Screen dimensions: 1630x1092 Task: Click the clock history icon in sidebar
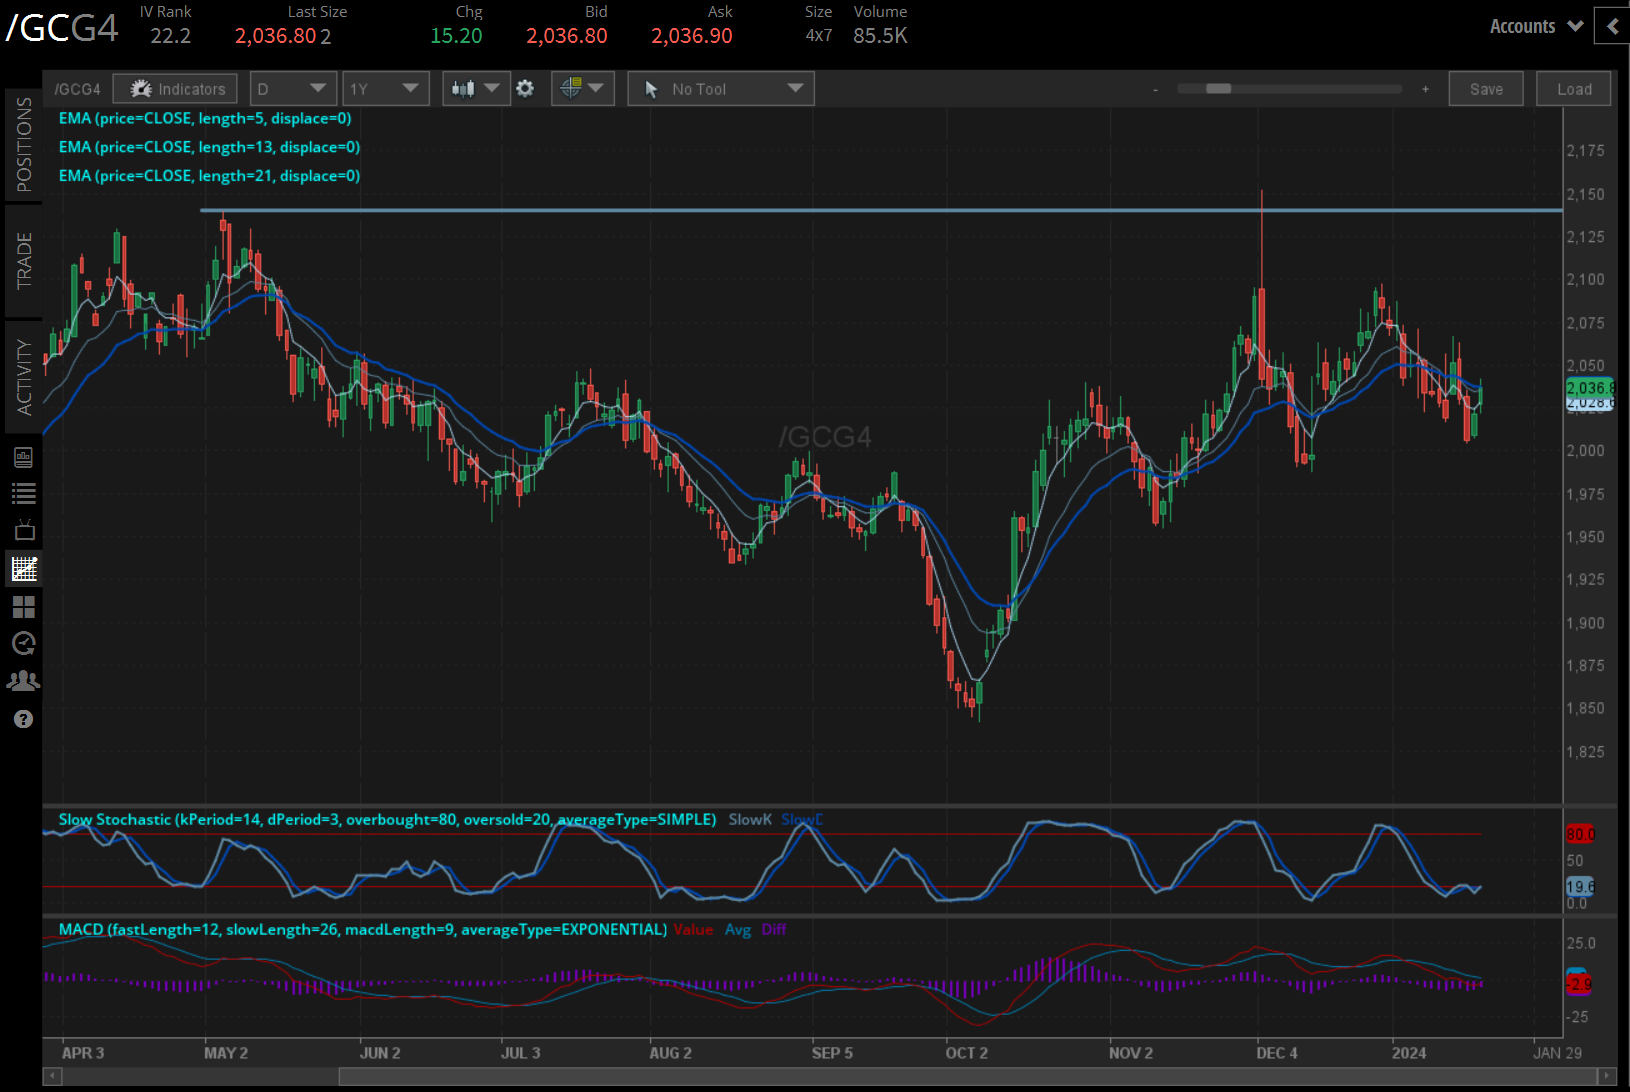24,643
